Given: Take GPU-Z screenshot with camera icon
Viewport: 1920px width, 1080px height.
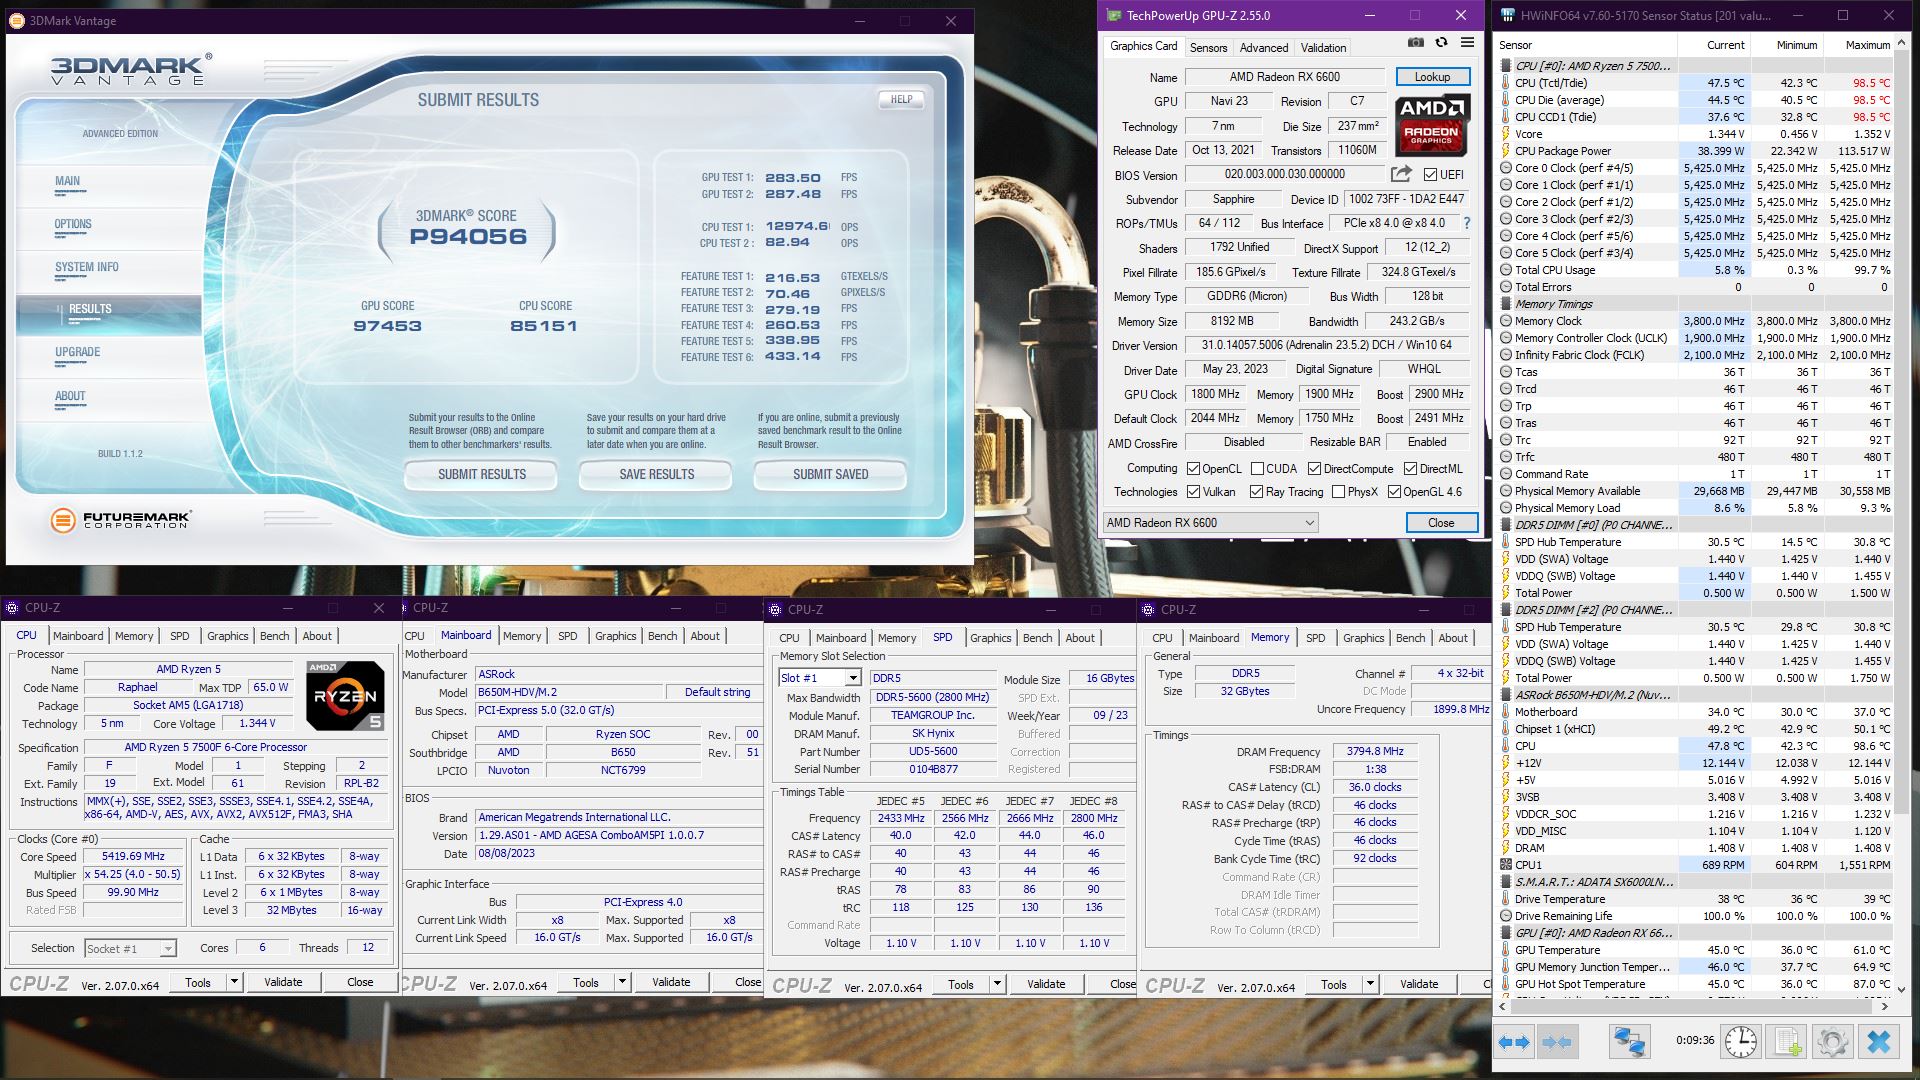Looking at the screenshot, I should [x=1416, y=43].
